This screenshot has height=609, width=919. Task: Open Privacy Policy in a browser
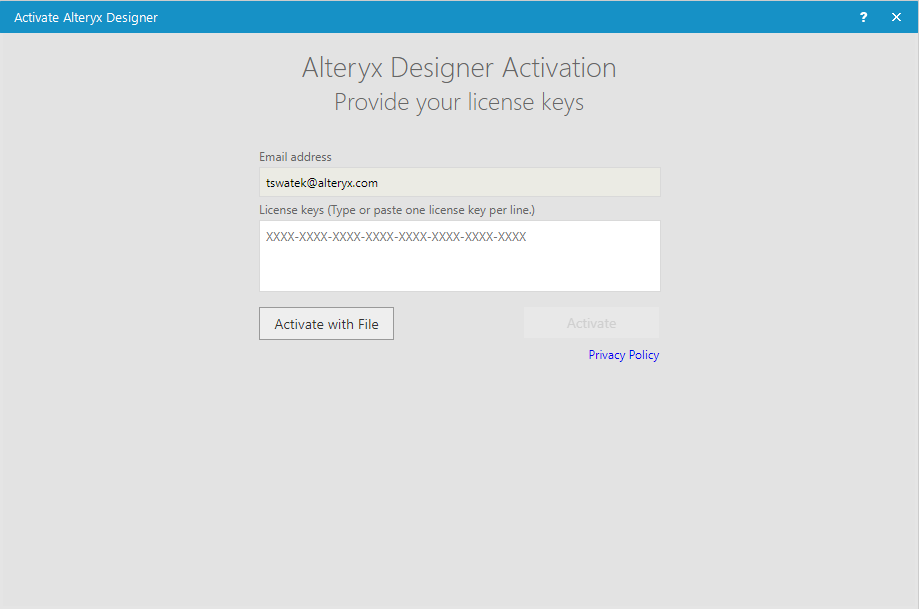click(623, 354)
